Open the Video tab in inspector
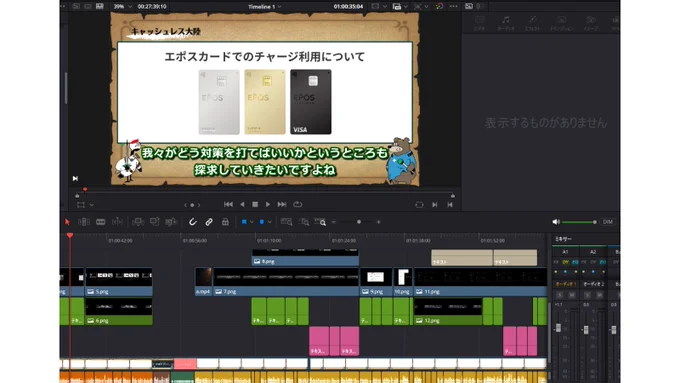The width and height of the screenshot is (680, 383). click(480, 23)
